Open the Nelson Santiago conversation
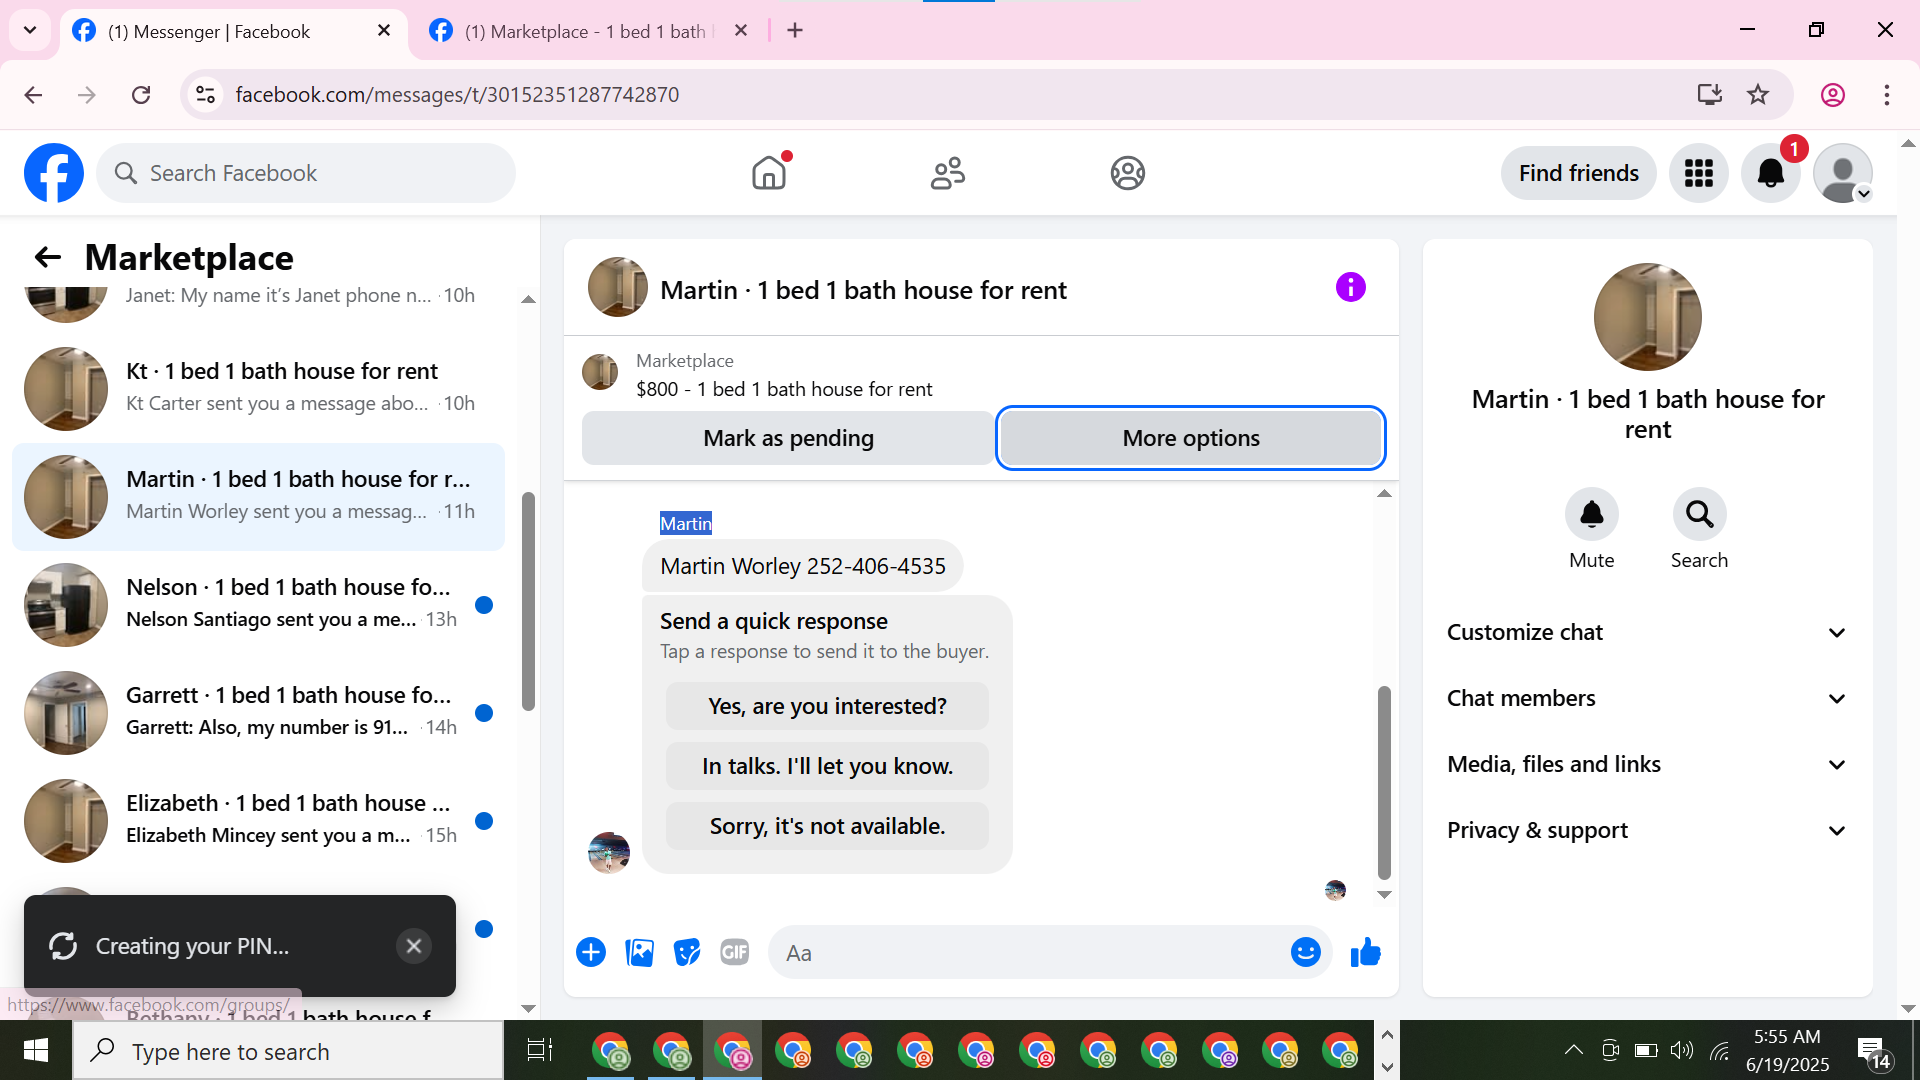This screenshot has width=1920, height=1080. pos(258,604)
